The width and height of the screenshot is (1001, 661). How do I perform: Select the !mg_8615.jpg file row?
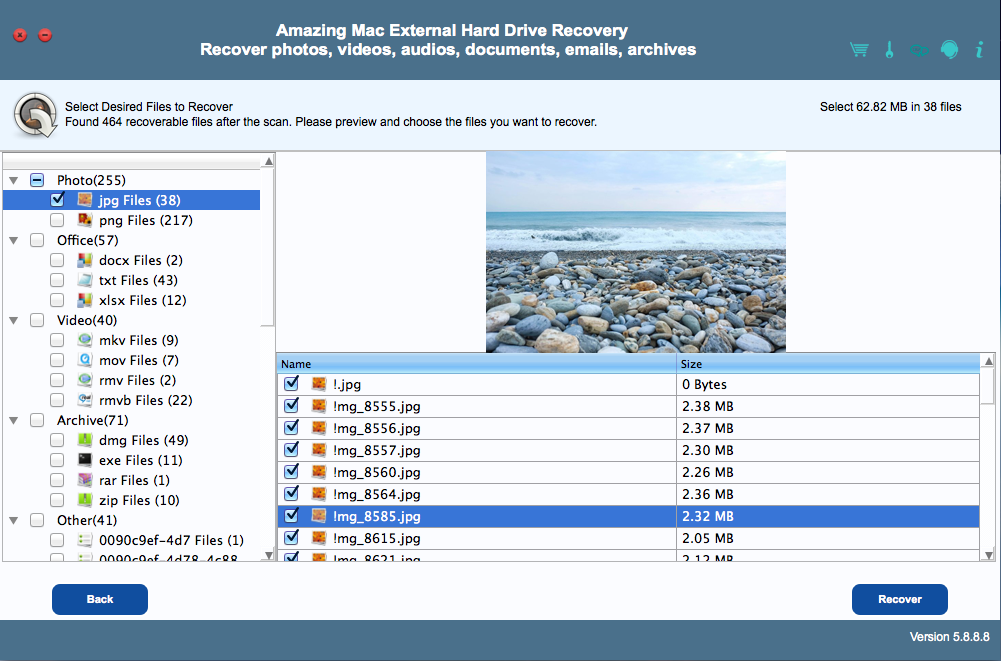(500, 538)
